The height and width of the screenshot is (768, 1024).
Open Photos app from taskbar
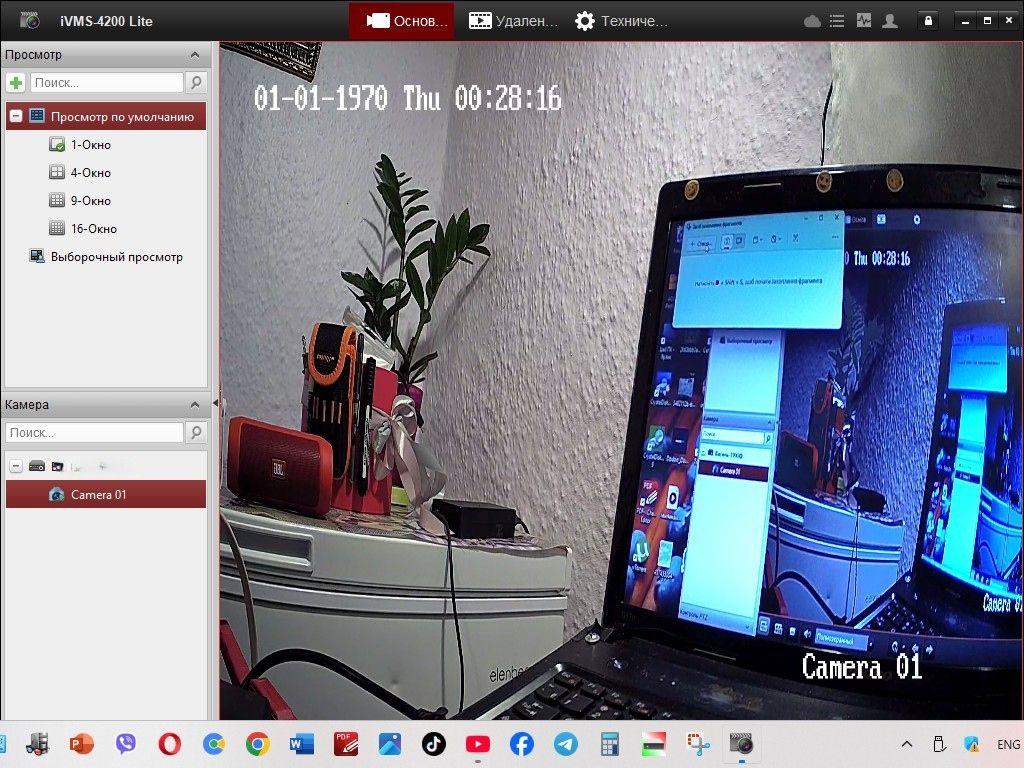(x=390, y=744)
